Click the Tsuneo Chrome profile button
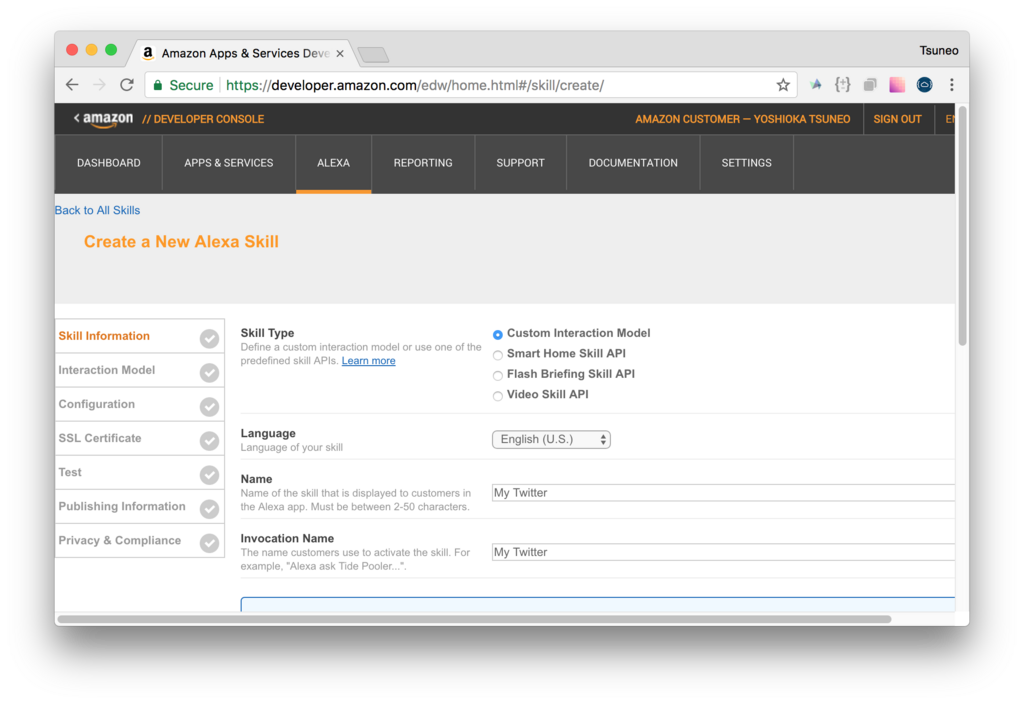 938,50
